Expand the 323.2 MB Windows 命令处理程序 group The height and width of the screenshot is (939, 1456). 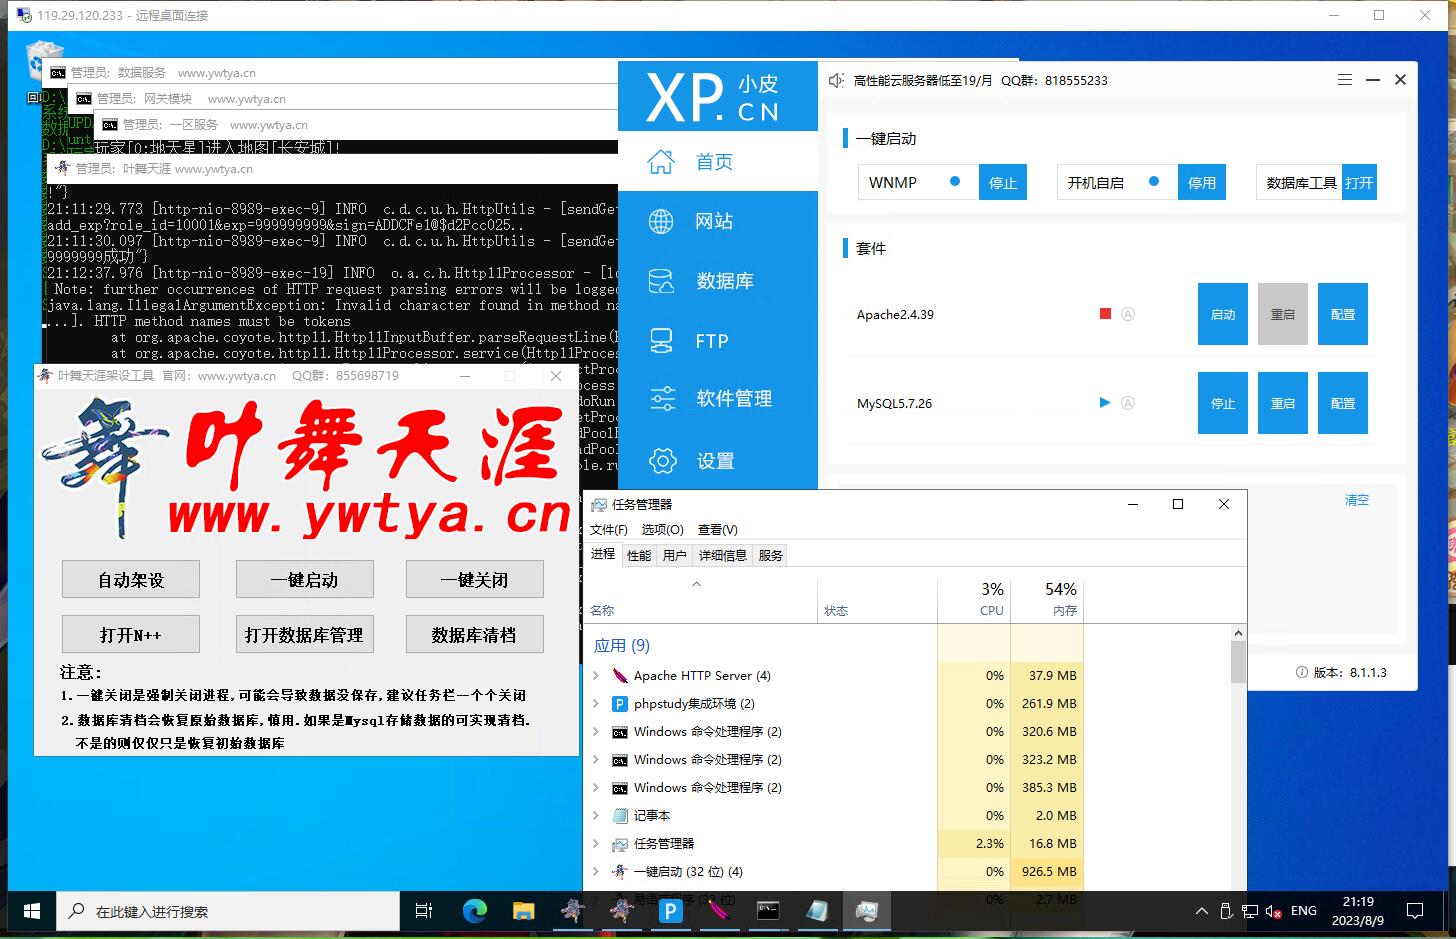[596, 760]
